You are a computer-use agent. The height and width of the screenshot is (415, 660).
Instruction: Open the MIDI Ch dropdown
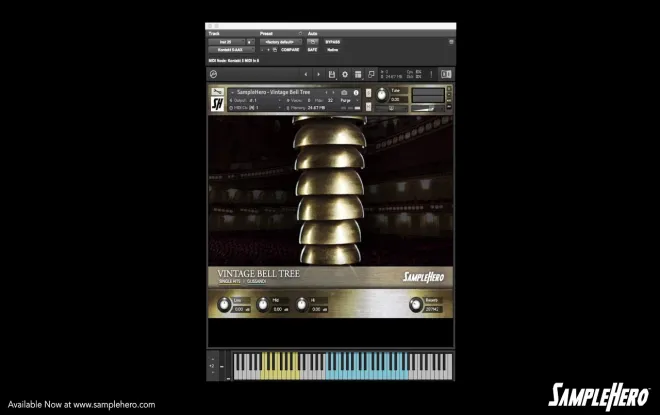pyautogui.click(x=256, y=108)
